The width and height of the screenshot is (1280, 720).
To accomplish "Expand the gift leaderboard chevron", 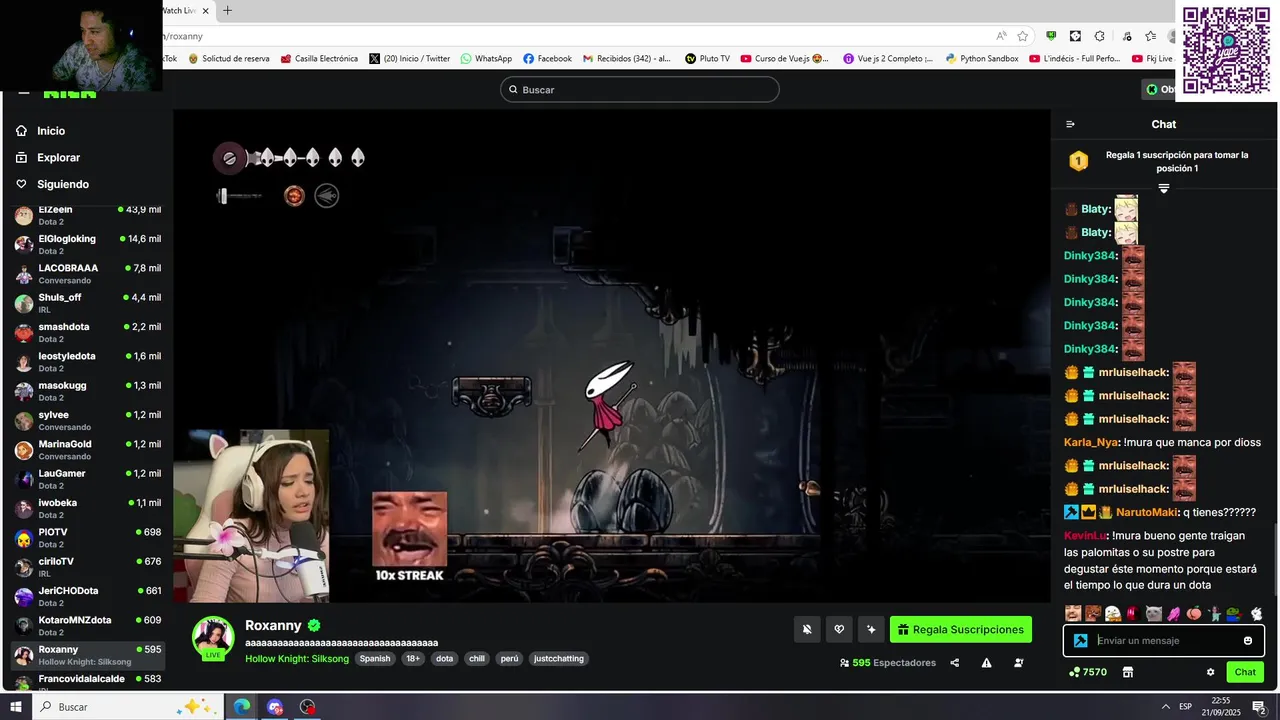I will (1164, 188).
